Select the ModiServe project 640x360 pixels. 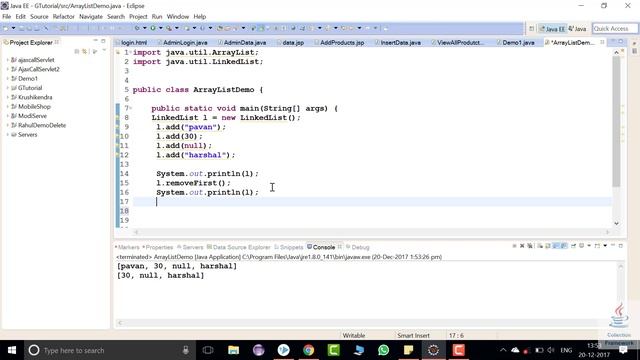(32, 116)
